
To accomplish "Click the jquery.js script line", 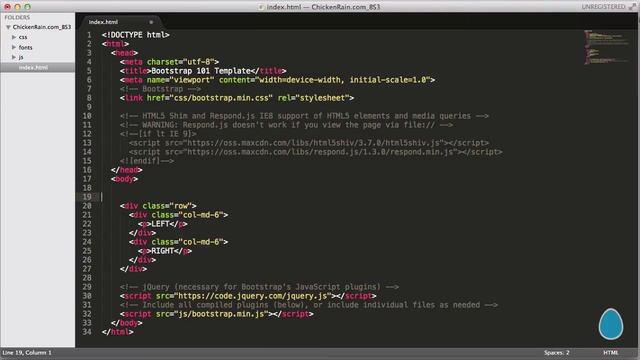I will 248,296.
